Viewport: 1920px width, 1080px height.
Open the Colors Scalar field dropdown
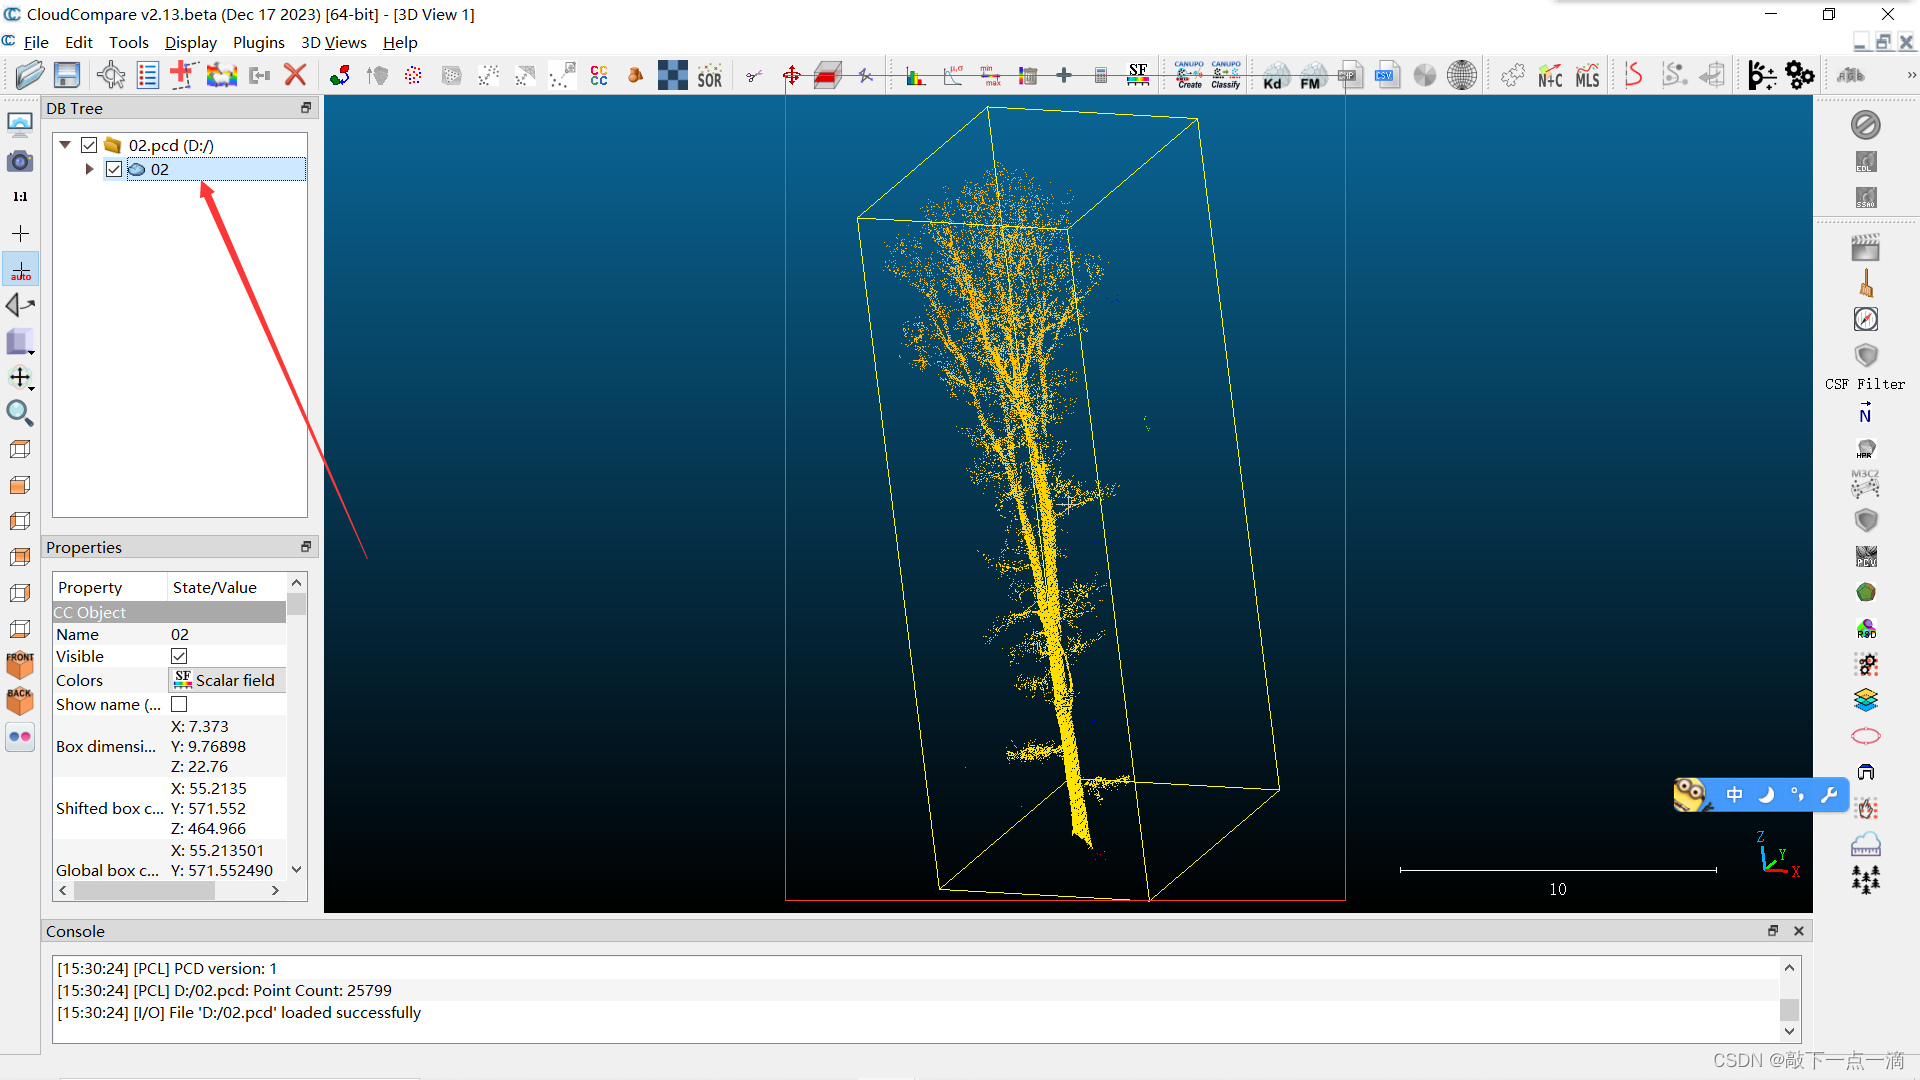227,680
